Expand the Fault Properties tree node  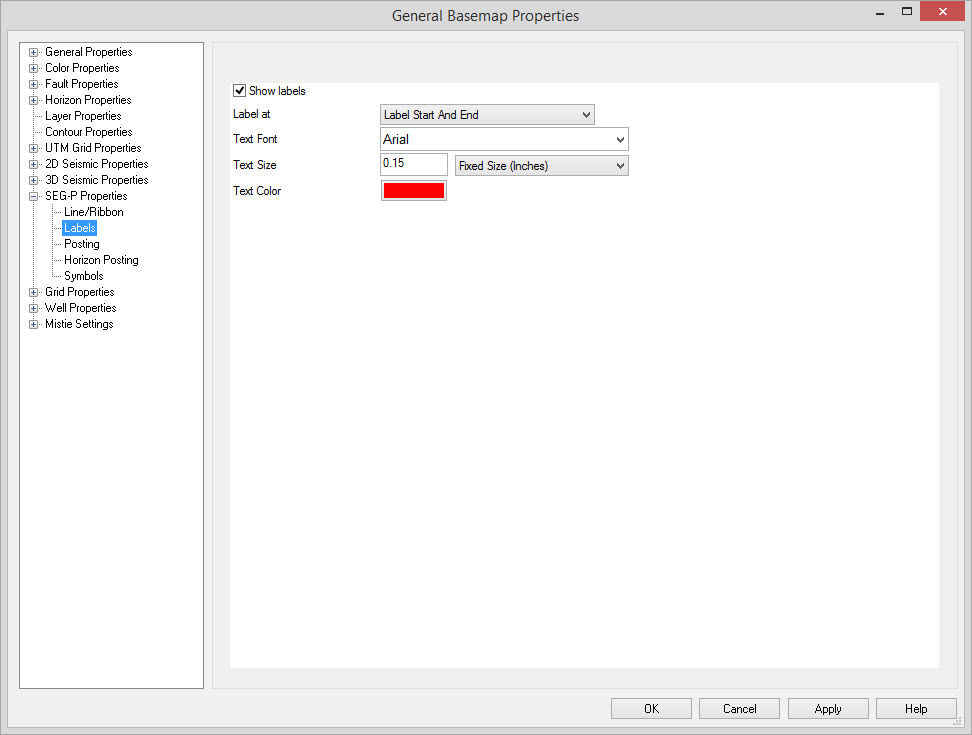[34, 84]
